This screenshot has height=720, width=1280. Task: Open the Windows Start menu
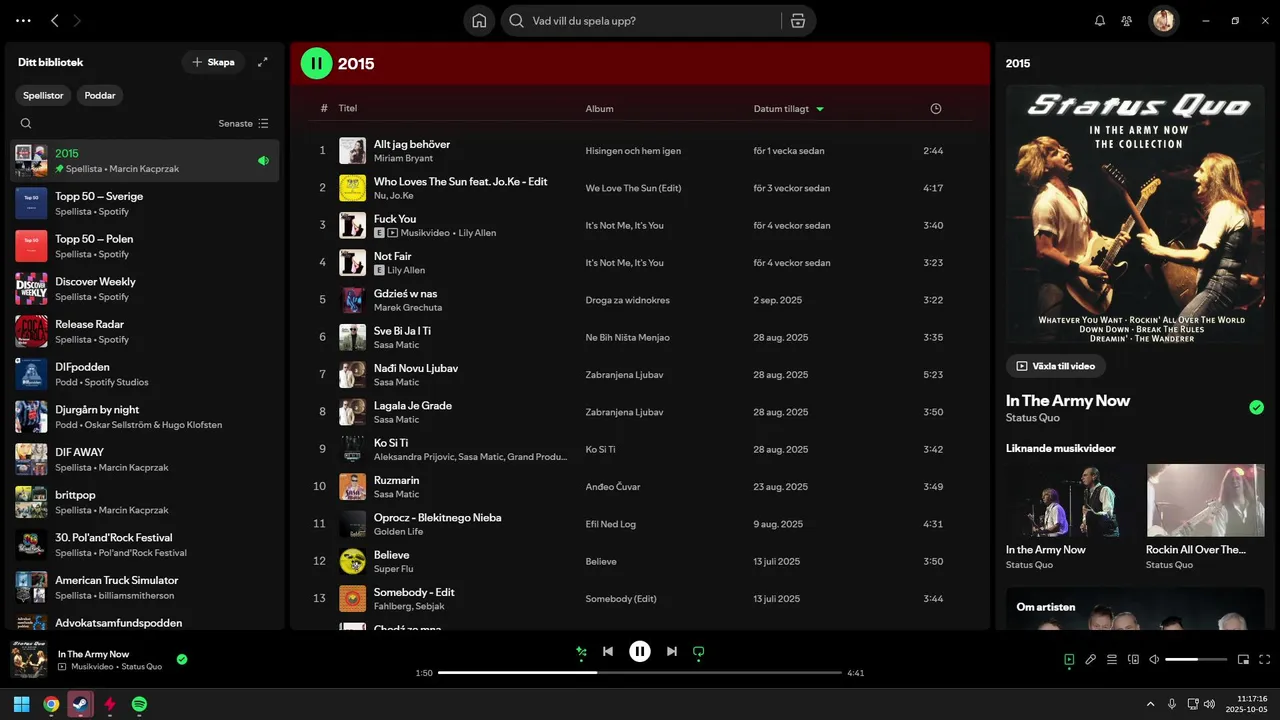(21, 704)
